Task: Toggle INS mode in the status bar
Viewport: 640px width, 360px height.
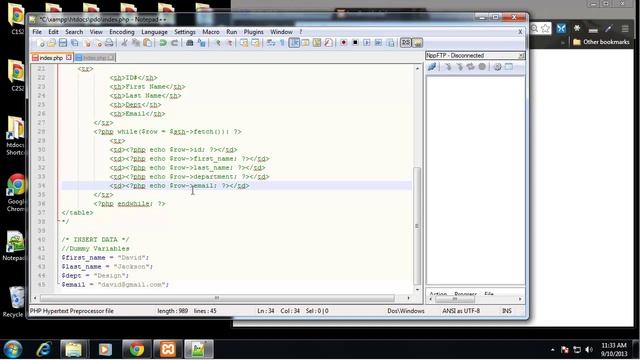Action: 507,311
